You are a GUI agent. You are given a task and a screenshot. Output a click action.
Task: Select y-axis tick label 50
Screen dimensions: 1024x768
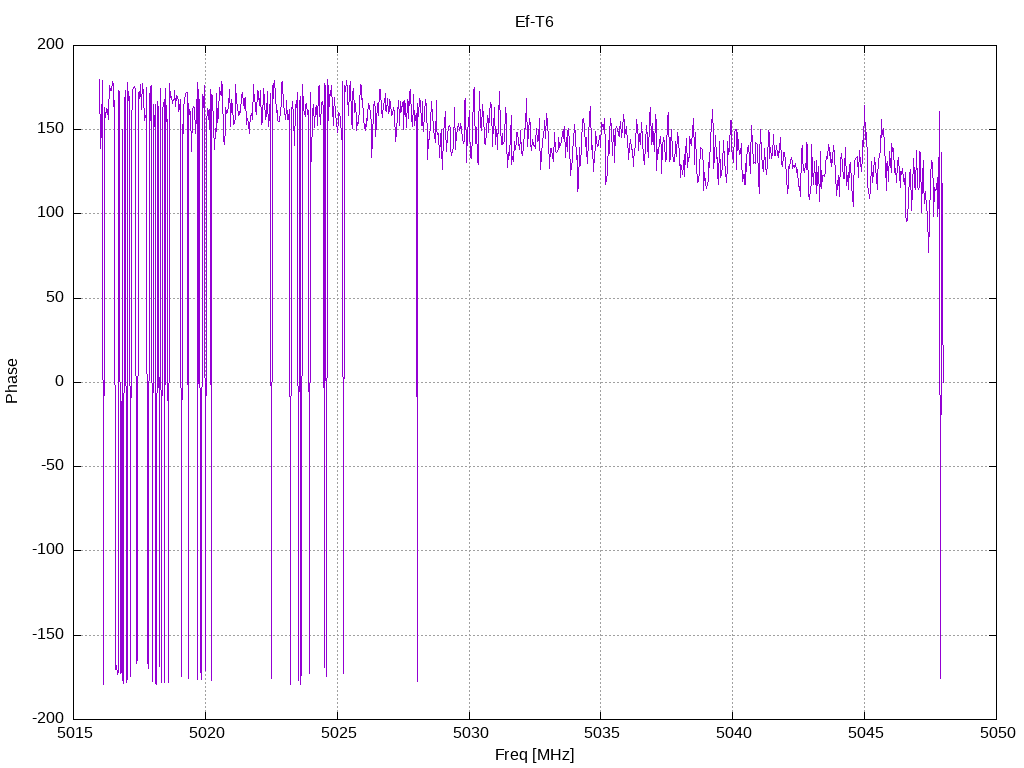pyautogui.click(x=56, y=297)
